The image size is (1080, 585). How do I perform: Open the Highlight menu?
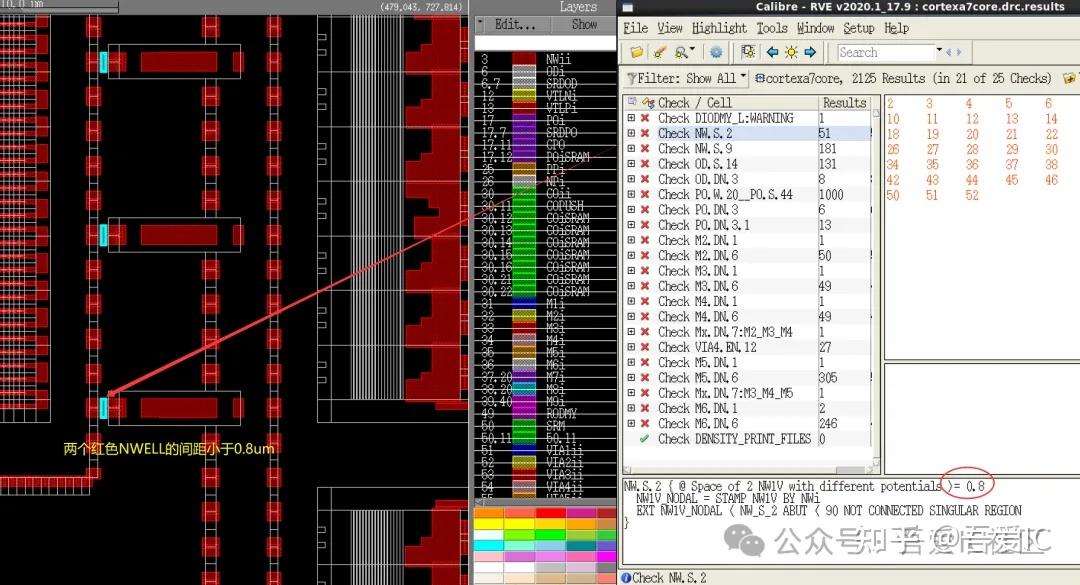tap(719, 27)
